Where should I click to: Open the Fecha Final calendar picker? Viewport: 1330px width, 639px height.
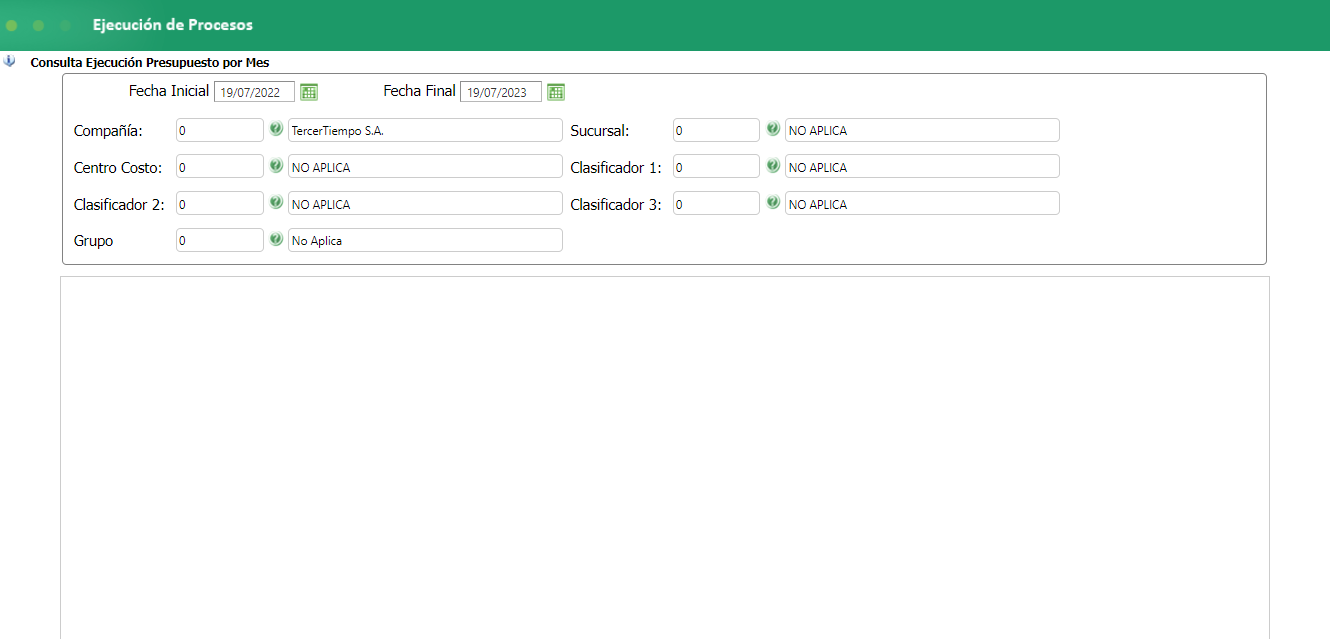pos(556,92)
